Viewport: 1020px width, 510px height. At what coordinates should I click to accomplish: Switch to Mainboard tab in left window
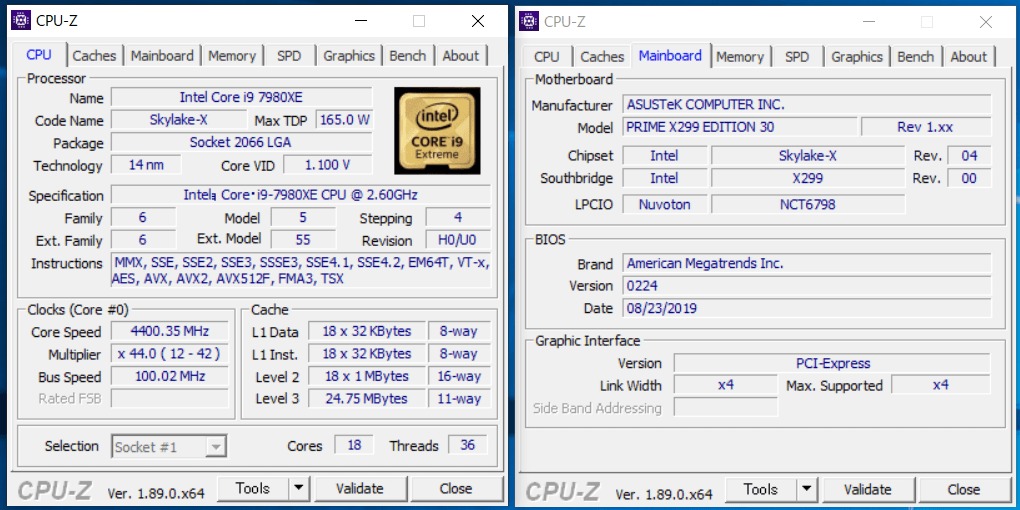(x=162, y=56)
